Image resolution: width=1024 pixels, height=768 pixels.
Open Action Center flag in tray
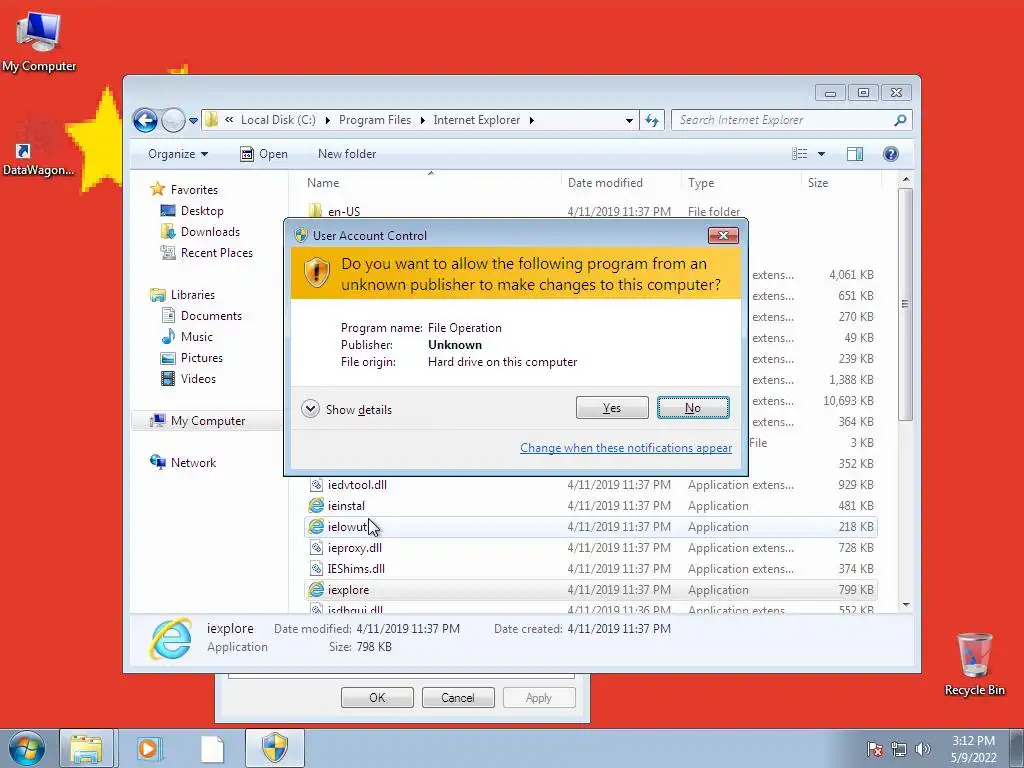(x=874, y=749)
